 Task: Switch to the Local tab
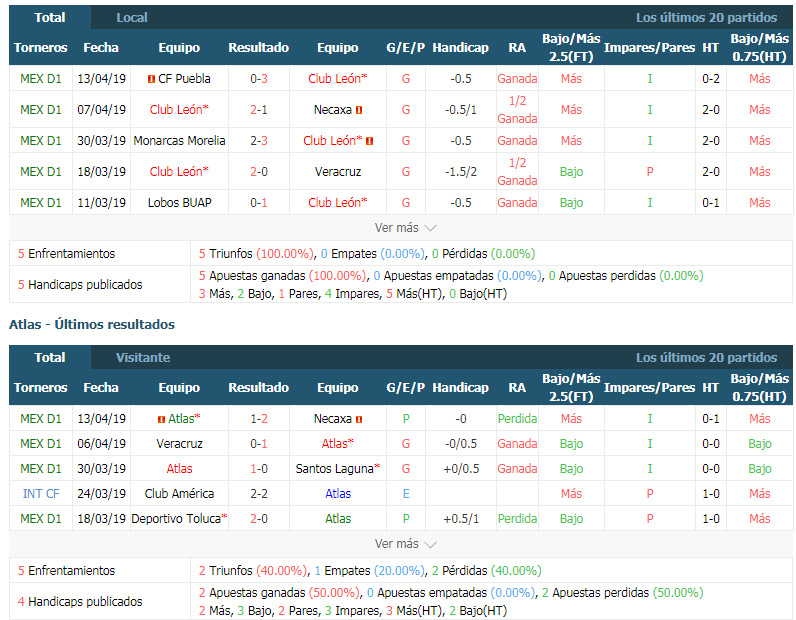click(x=131, y=18)
